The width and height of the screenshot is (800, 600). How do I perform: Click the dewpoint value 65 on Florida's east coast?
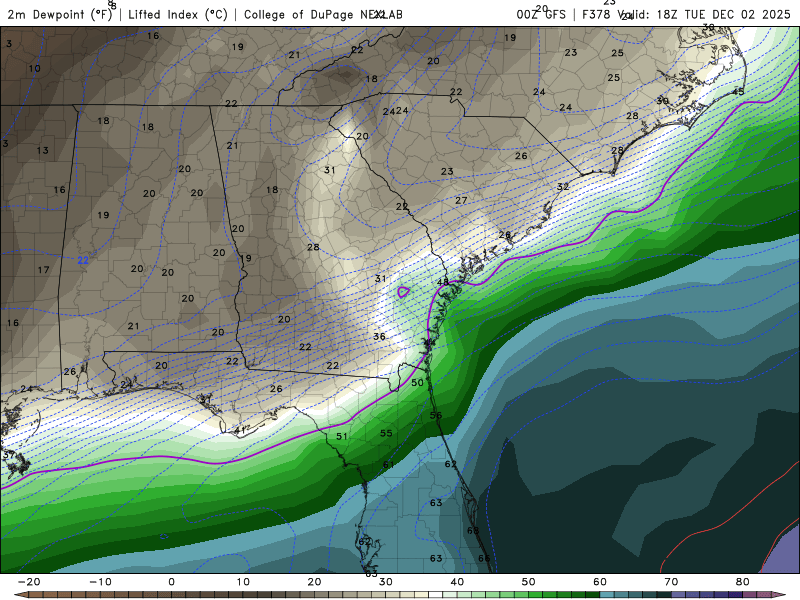click(x=484, y=558)
